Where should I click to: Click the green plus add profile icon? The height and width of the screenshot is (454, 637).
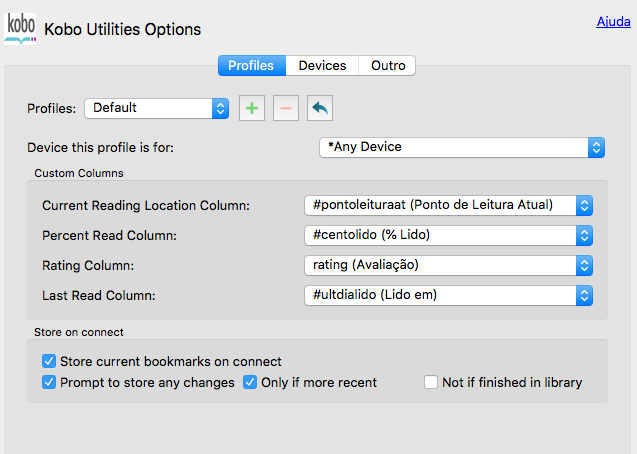coord(252,108)
